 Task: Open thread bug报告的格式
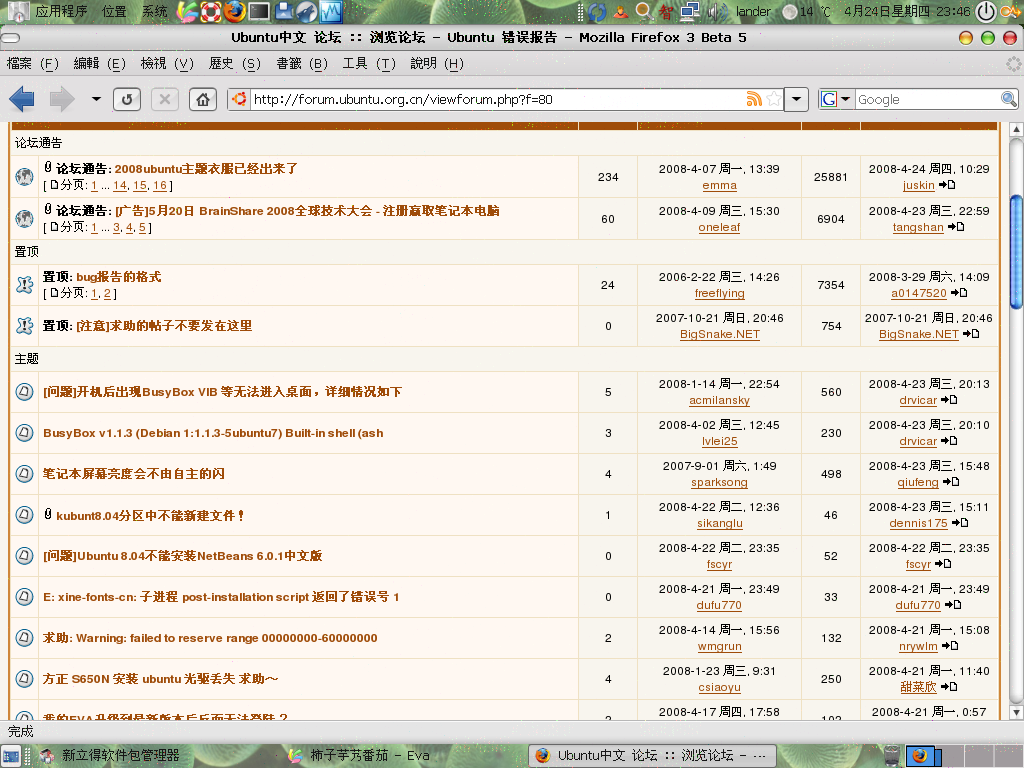118,277
